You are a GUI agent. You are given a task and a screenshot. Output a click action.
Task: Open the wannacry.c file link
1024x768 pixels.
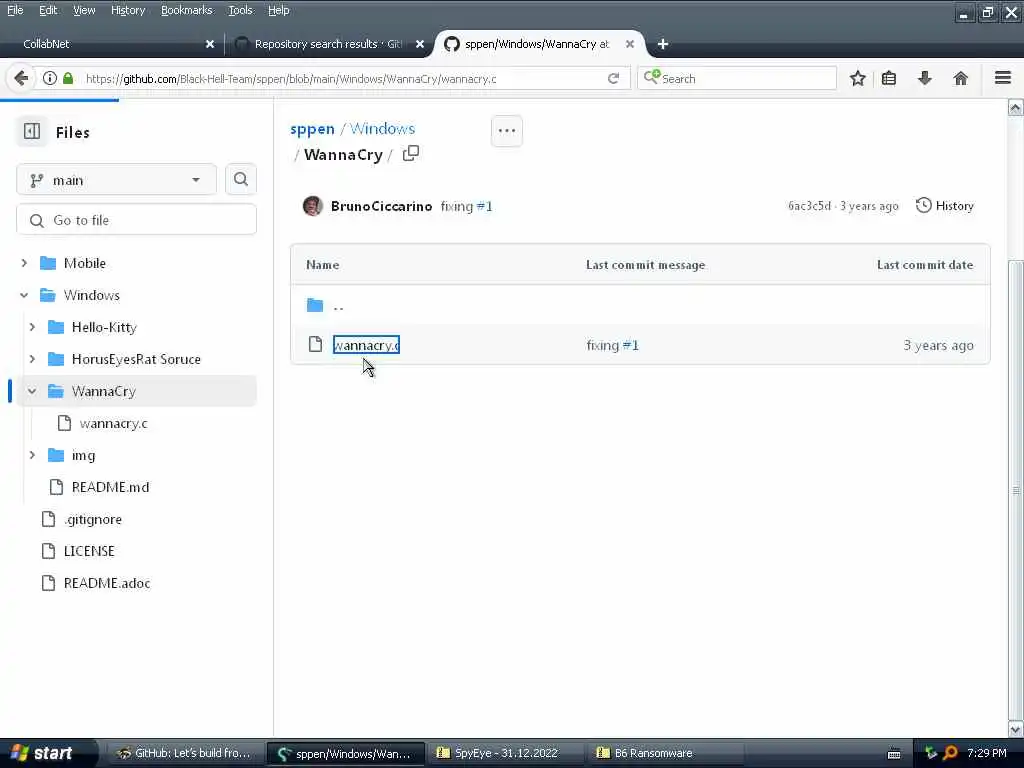coord(366,345)
